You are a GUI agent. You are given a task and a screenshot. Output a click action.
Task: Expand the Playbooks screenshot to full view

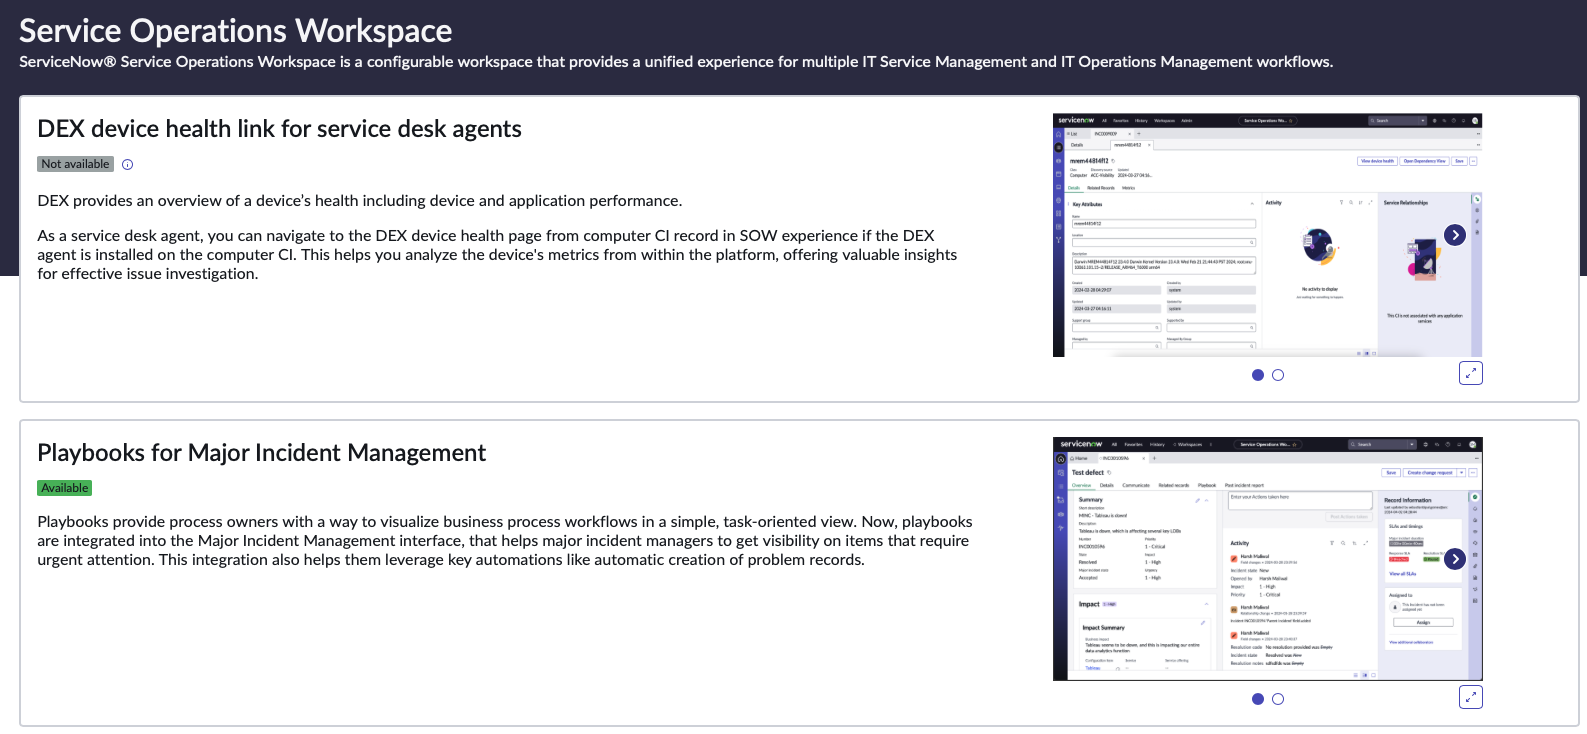click(x=1470, y=697)
